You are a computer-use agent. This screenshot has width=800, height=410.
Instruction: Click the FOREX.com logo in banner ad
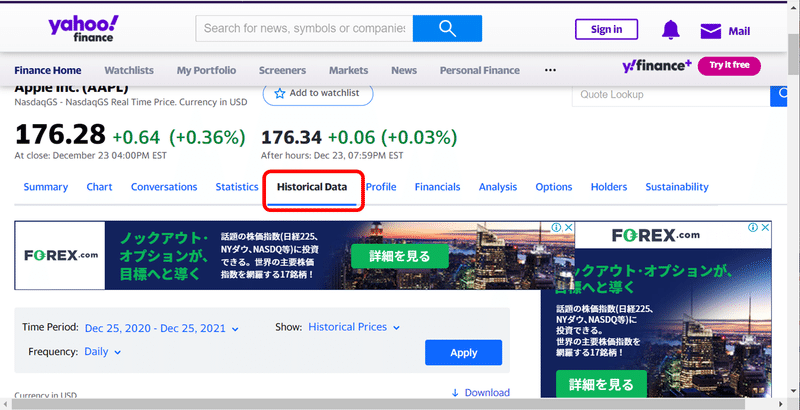pos(61,255)
